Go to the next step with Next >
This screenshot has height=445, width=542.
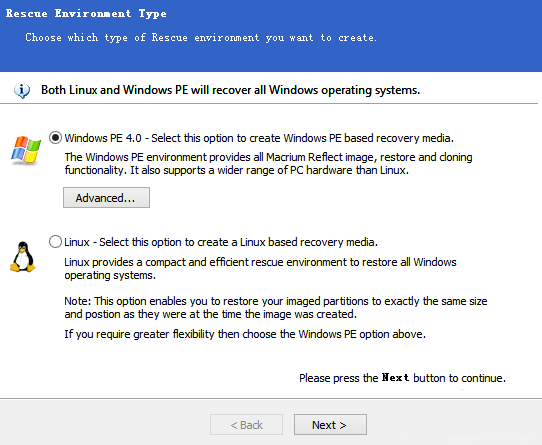tap(330, 425)
